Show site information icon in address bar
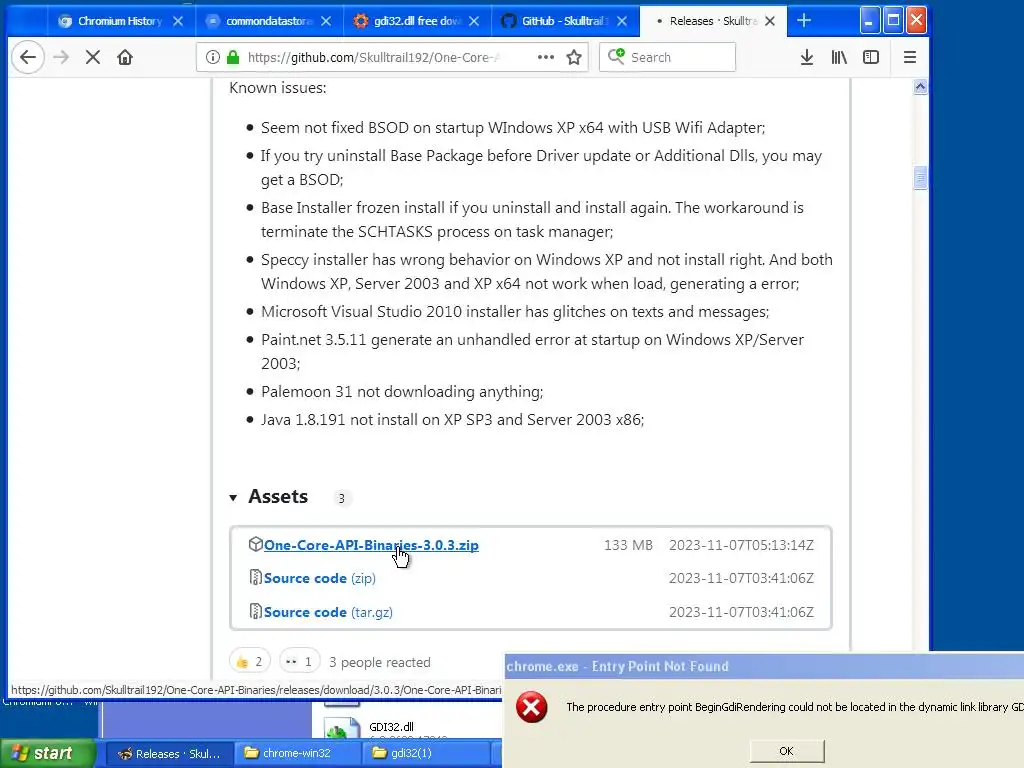1024x768 pixels. click(212, 57)
